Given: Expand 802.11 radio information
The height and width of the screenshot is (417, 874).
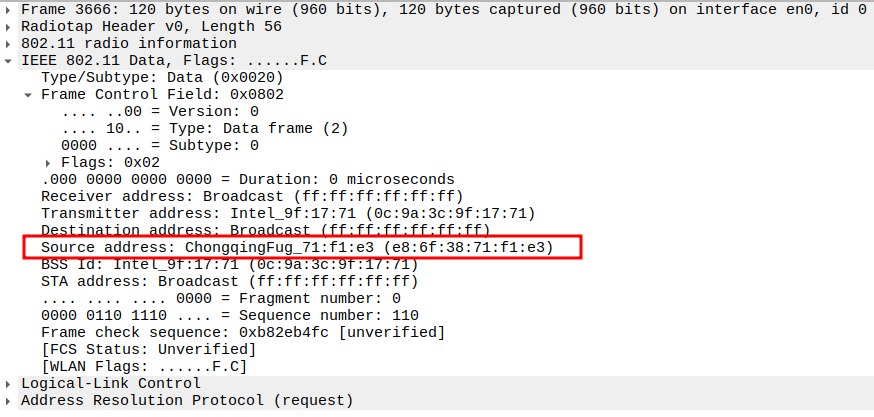Looking at the screenshot, I should pos(9,43).
